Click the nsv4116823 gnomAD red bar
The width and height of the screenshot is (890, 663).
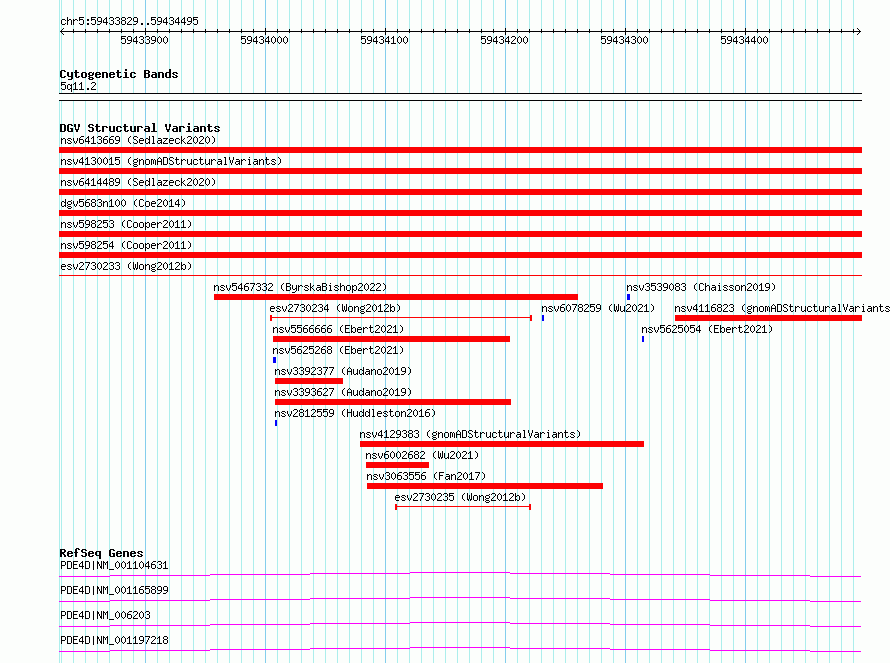pyautogui.click(x=768, y=318)
